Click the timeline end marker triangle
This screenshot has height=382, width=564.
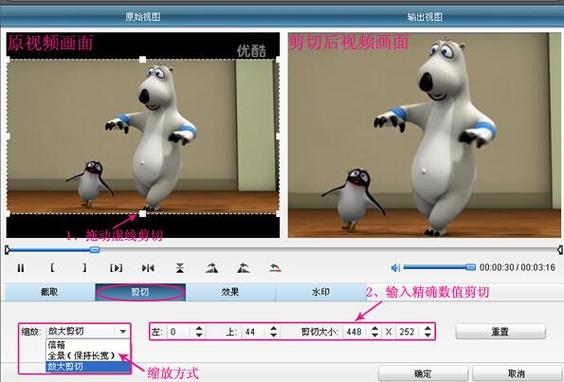tap(560, 250)
